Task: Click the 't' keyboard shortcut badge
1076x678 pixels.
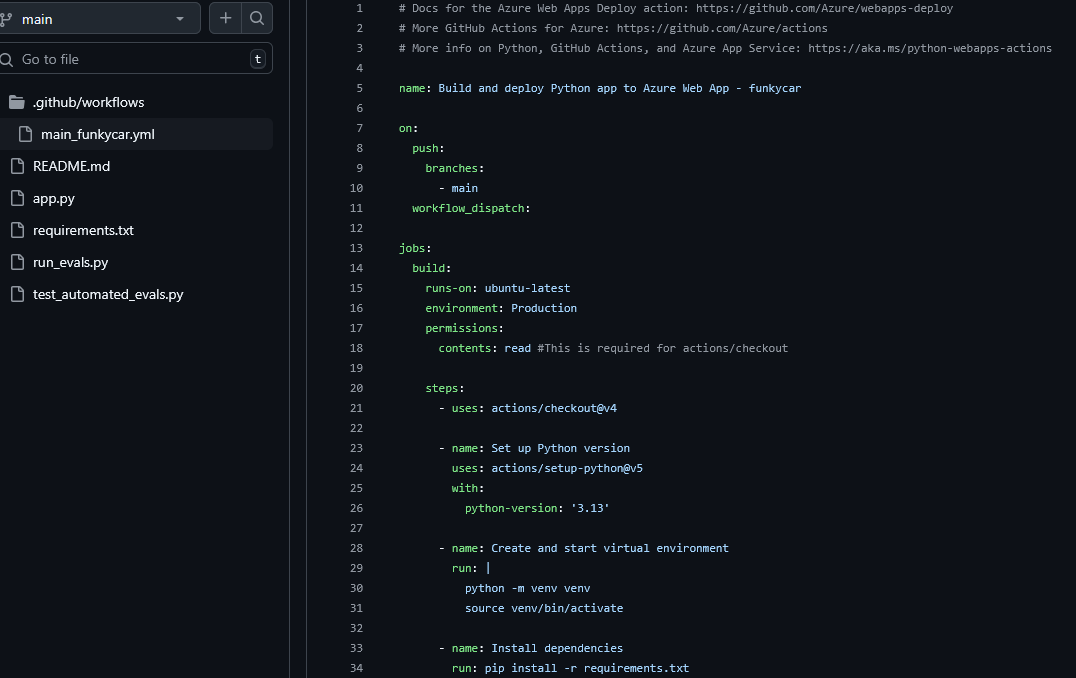Action: [x=257, y=59]
